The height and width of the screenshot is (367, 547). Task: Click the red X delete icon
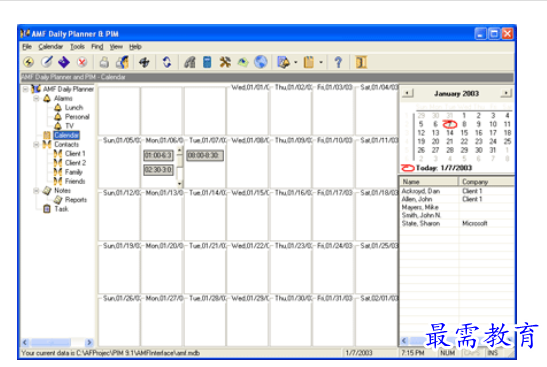pyautogui.click(x=82, y=62)
